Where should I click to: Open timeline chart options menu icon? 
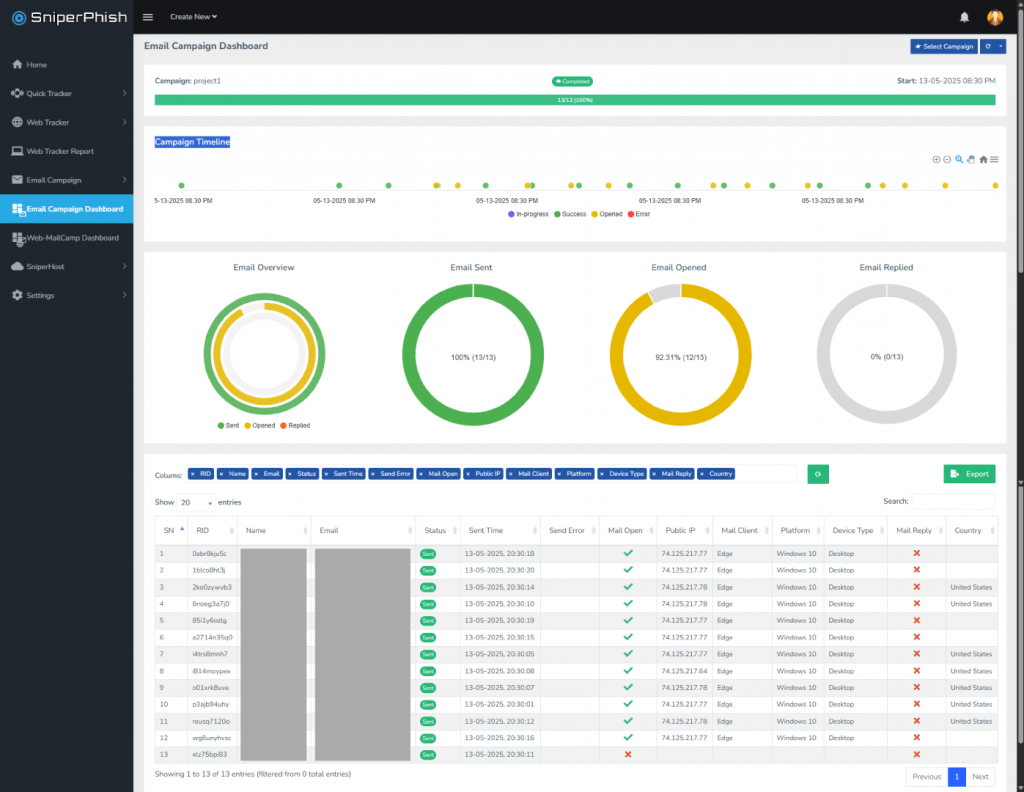point(994,159)
